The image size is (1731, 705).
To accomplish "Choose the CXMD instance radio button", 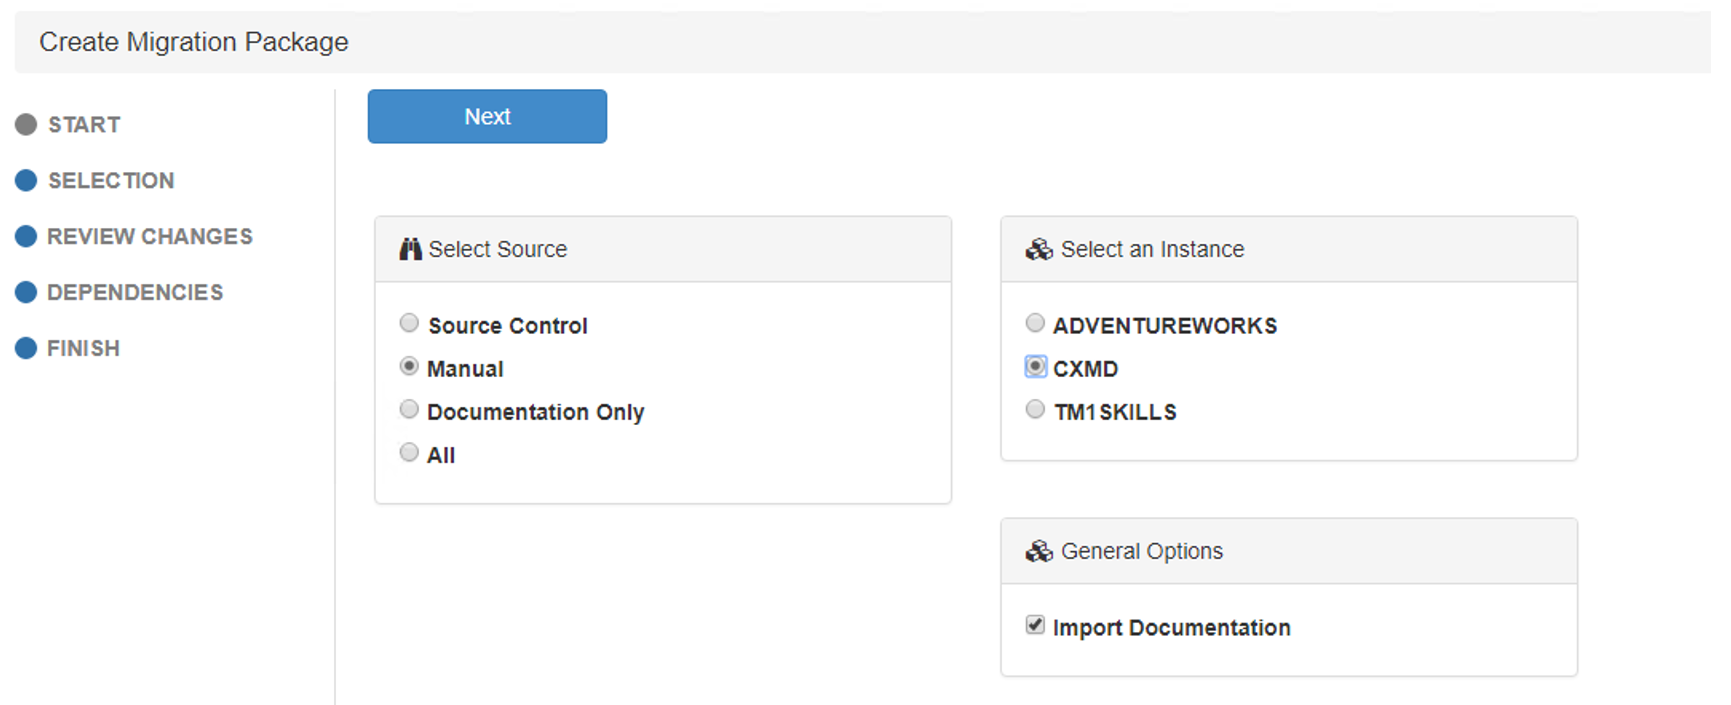I will (x=1035, y=366).
